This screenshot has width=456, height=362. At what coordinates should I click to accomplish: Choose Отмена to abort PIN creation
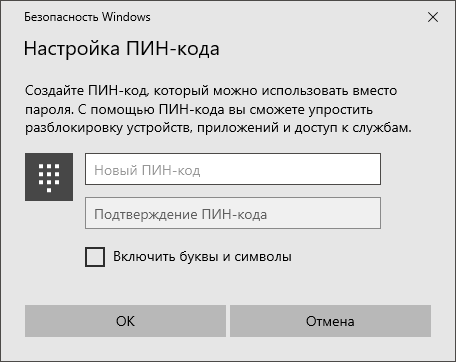[x=330, y=321]
